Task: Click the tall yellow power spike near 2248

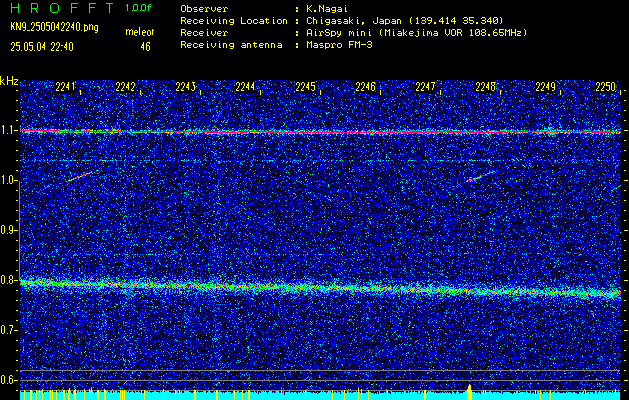Action: [469, 392]
